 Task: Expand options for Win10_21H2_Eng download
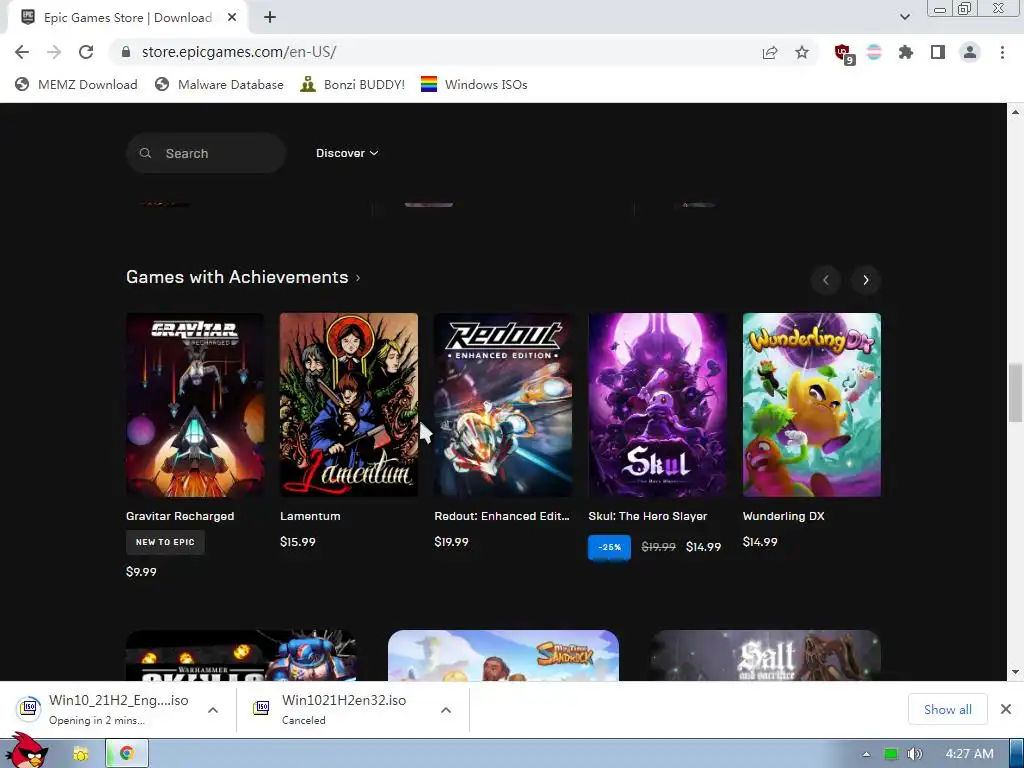[x=213, y=710]
